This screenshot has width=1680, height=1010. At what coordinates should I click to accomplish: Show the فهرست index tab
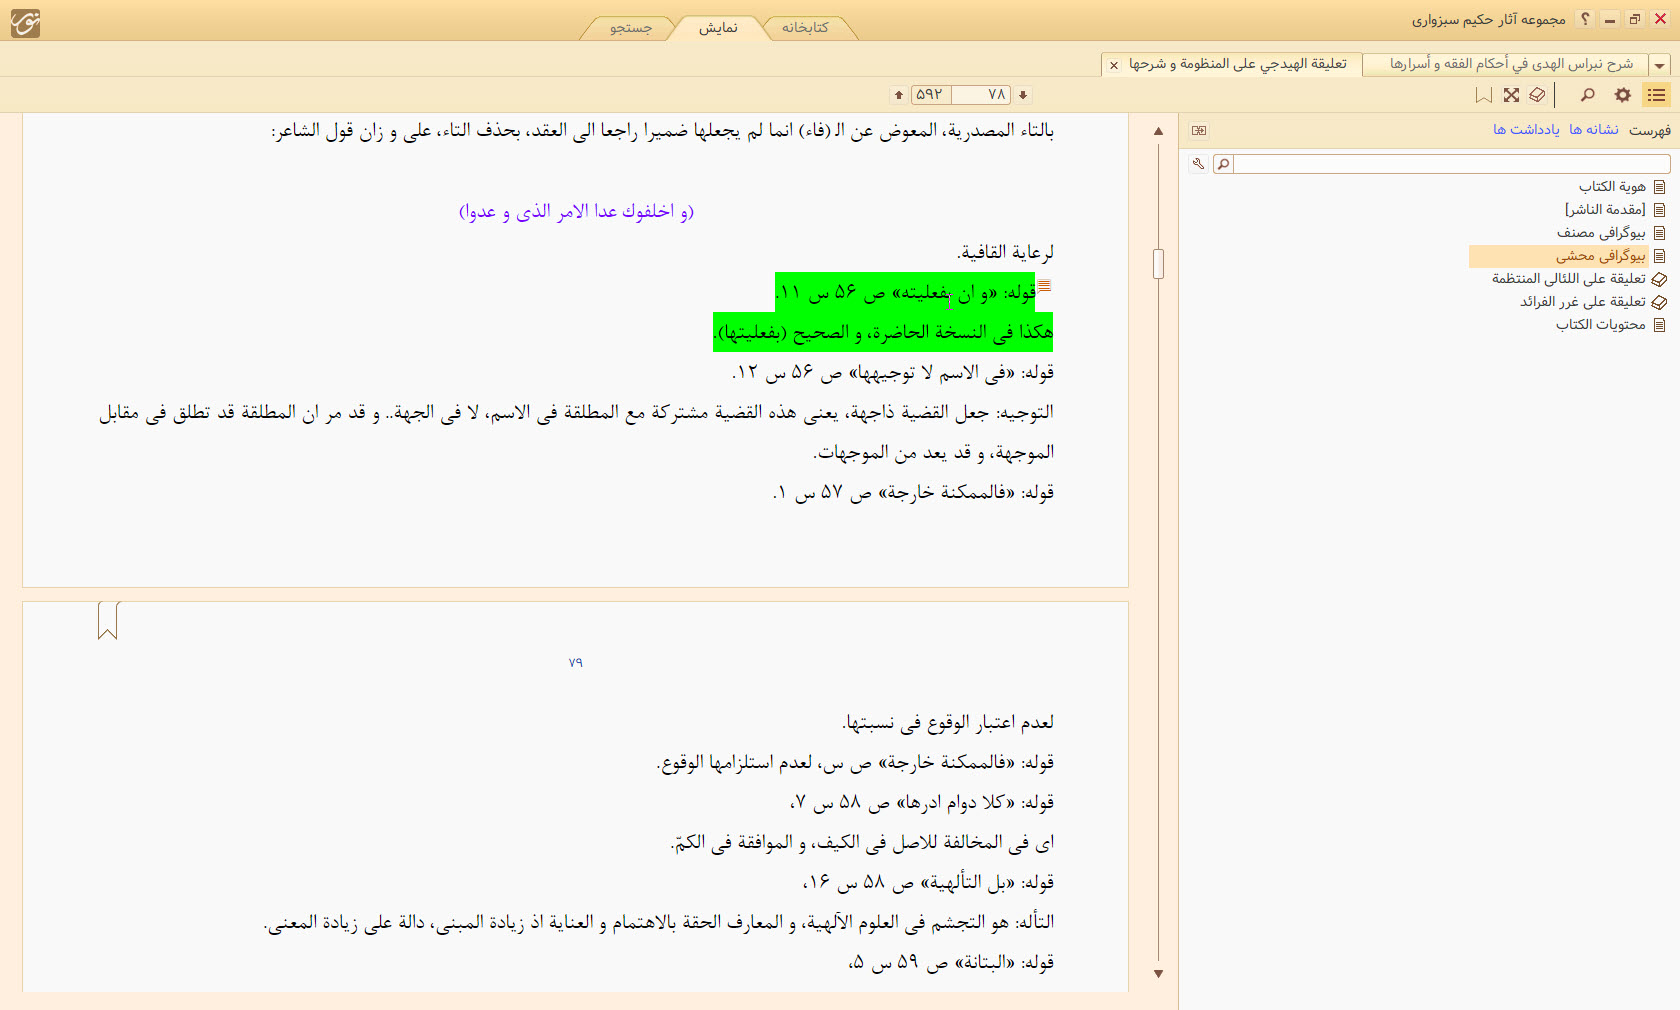(1649, 130)
